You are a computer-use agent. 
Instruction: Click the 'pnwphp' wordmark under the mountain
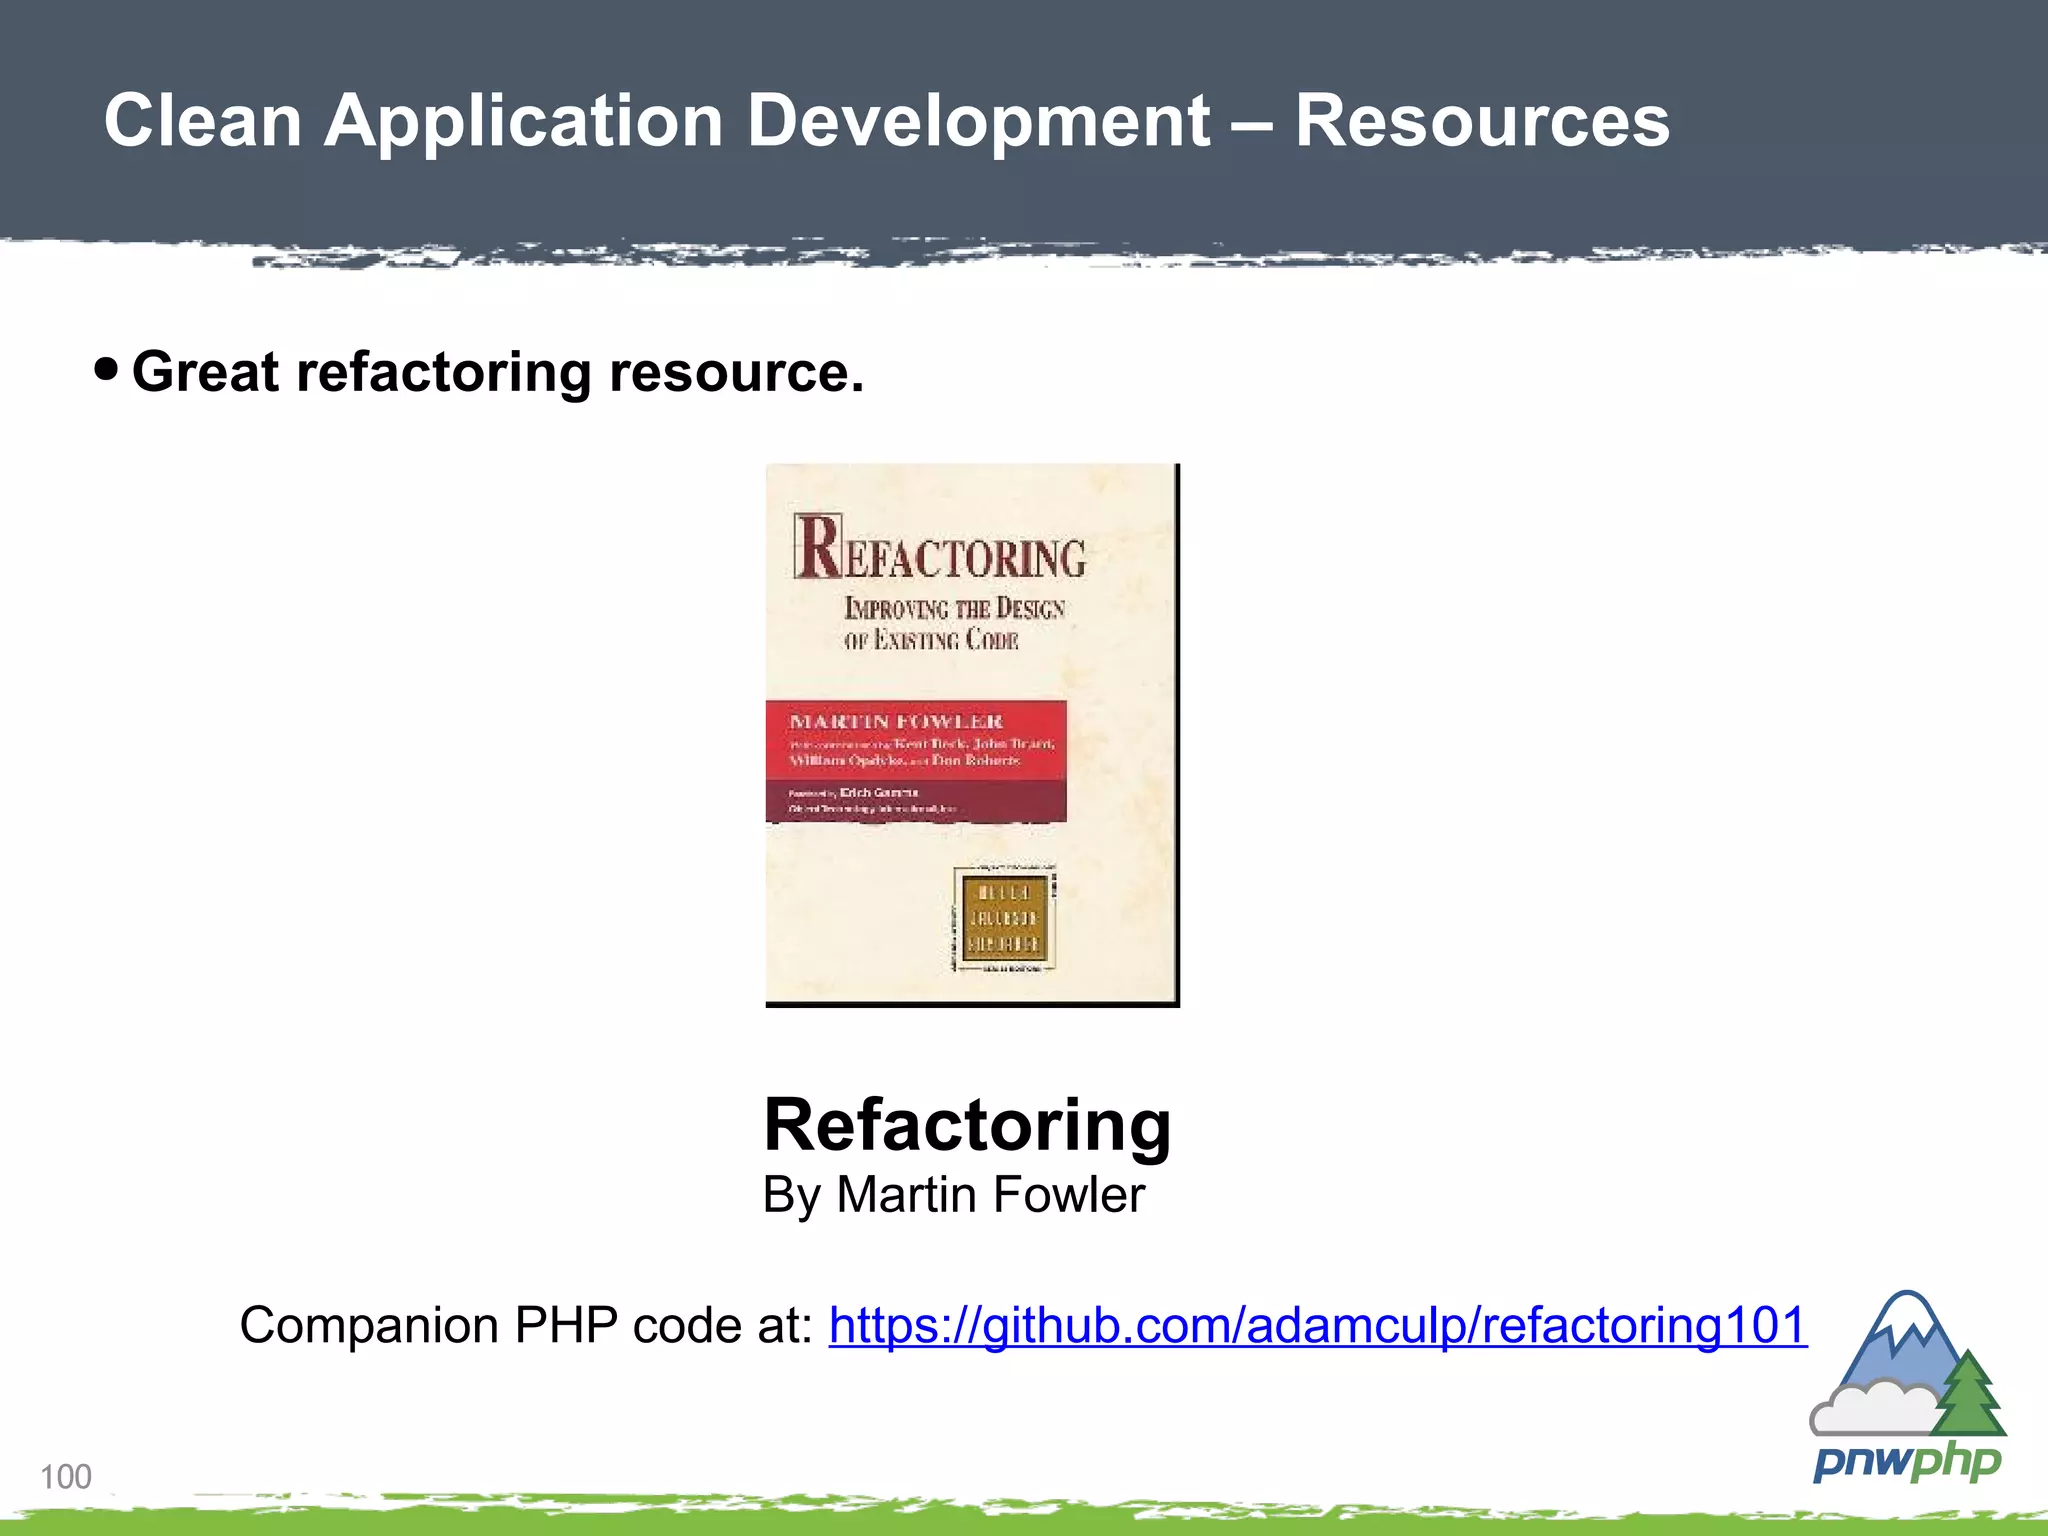(x=1907, y=1462)
